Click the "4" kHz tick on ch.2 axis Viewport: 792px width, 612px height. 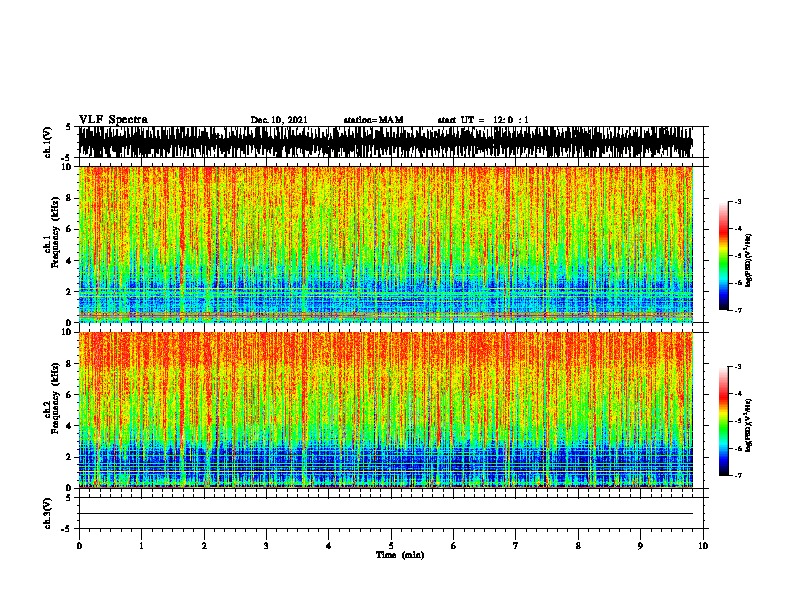click(69, 426)
